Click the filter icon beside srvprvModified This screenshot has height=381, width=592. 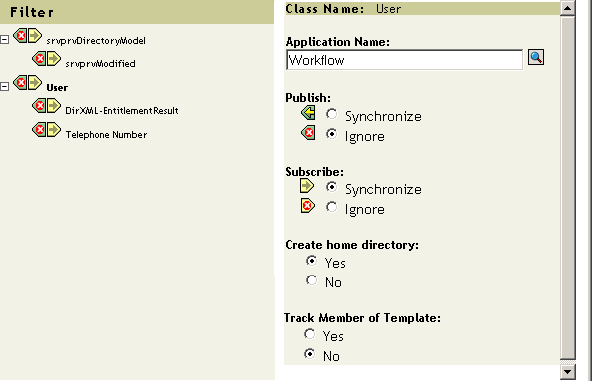(x=46, y=59)
